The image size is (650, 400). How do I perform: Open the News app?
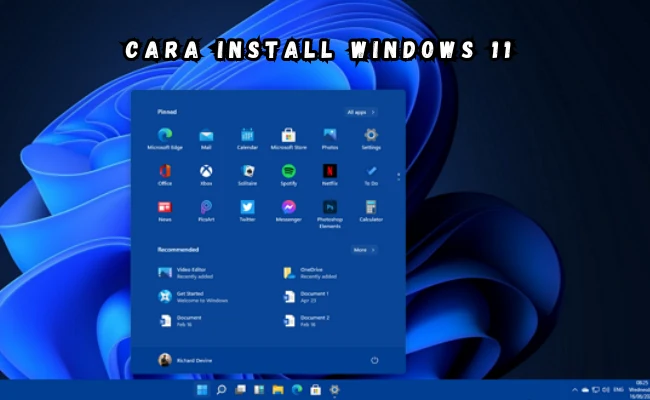pyautogui.click(x=165, y=211)
